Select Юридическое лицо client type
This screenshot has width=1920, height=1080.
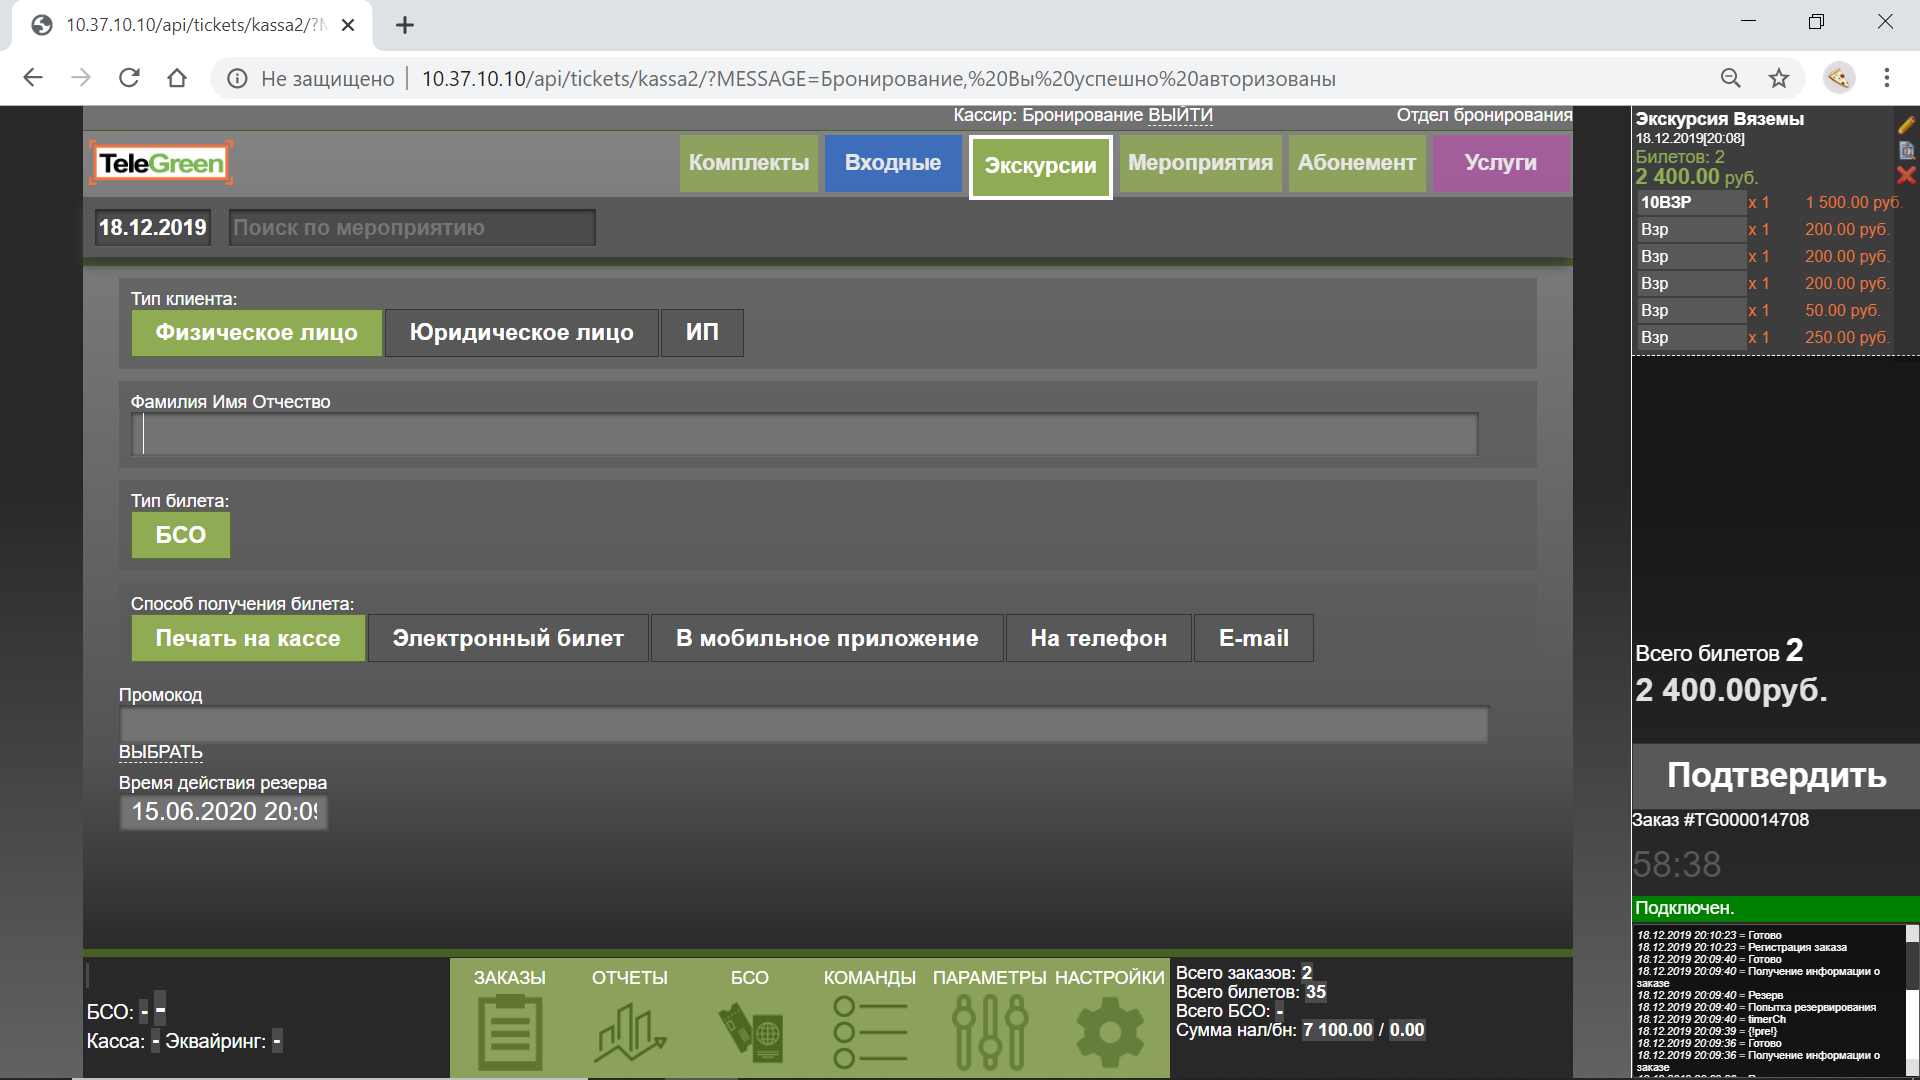(521, 333)
